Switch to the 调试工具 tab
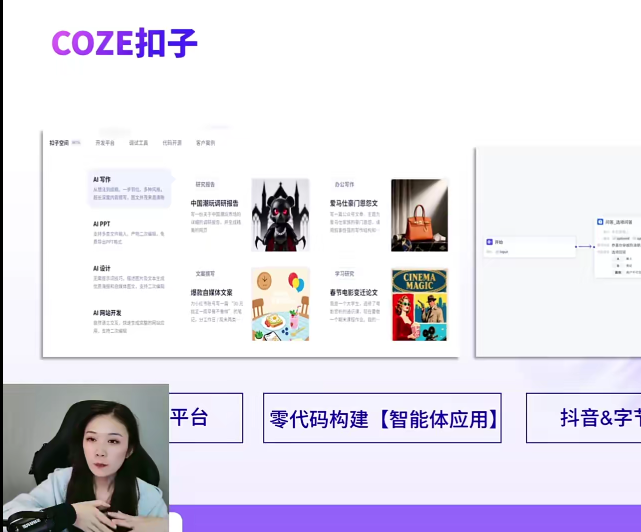Viewport: 641px width, 532px height. pos(139,143)
